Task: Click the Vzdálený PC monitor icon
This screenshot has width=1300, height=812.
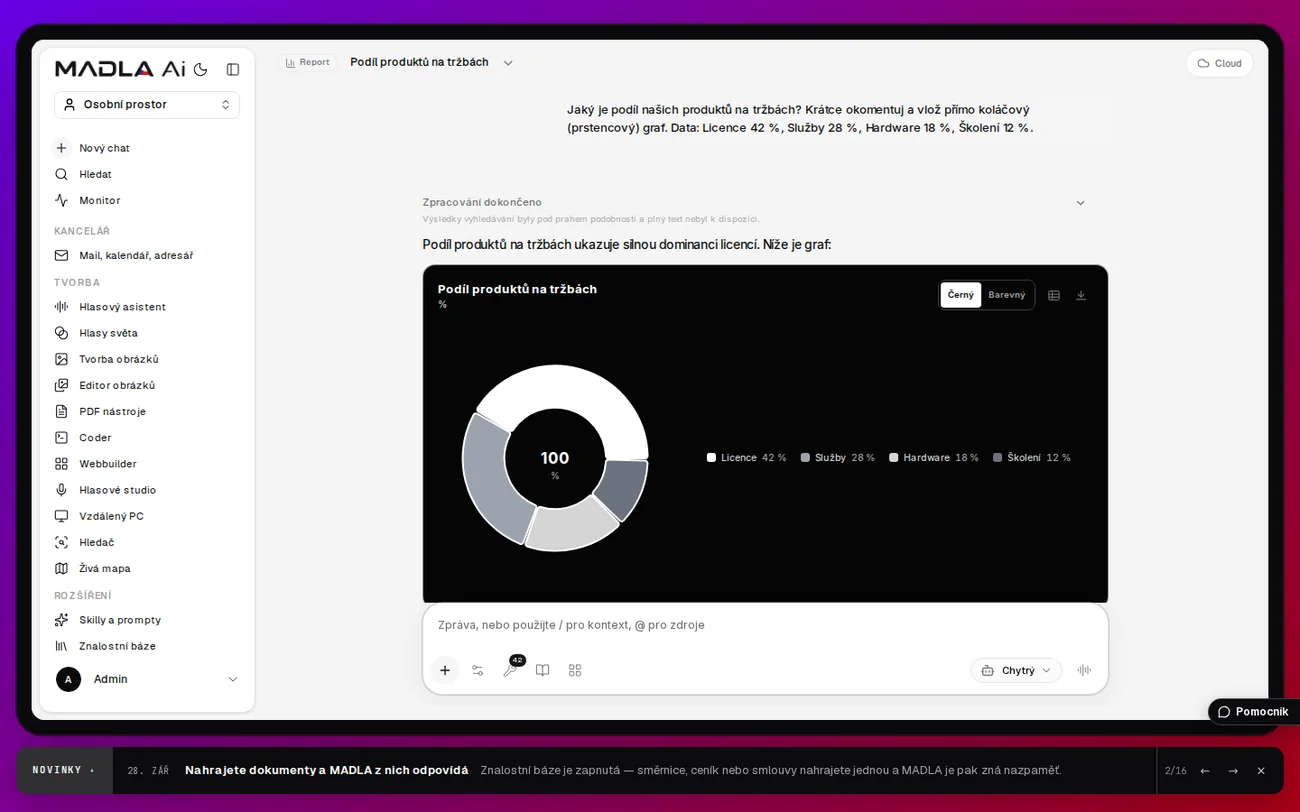Action: coord(62,516)
